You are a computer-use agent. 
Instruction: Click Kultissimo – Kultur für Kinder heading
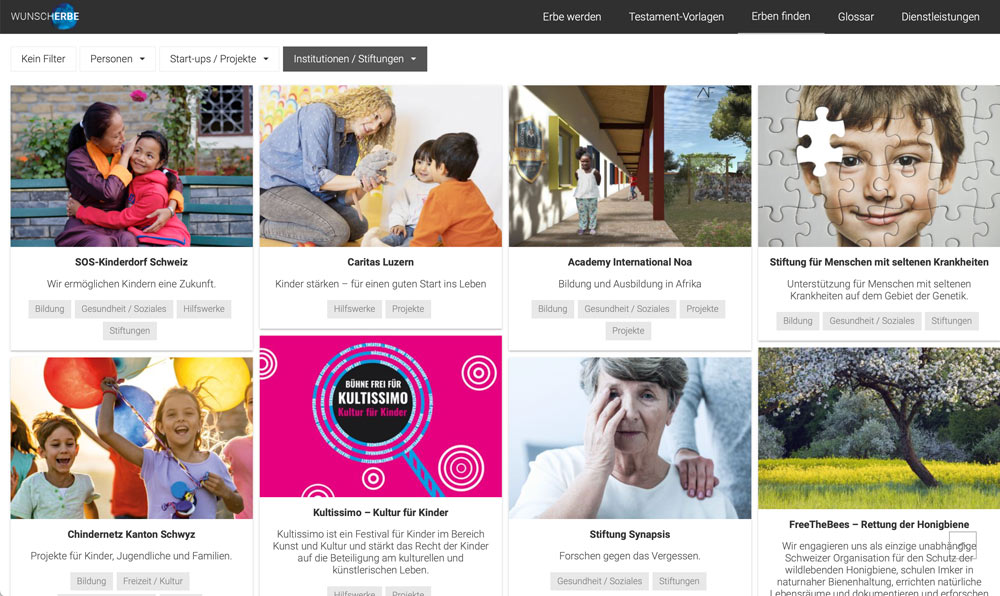coord(381,512)
